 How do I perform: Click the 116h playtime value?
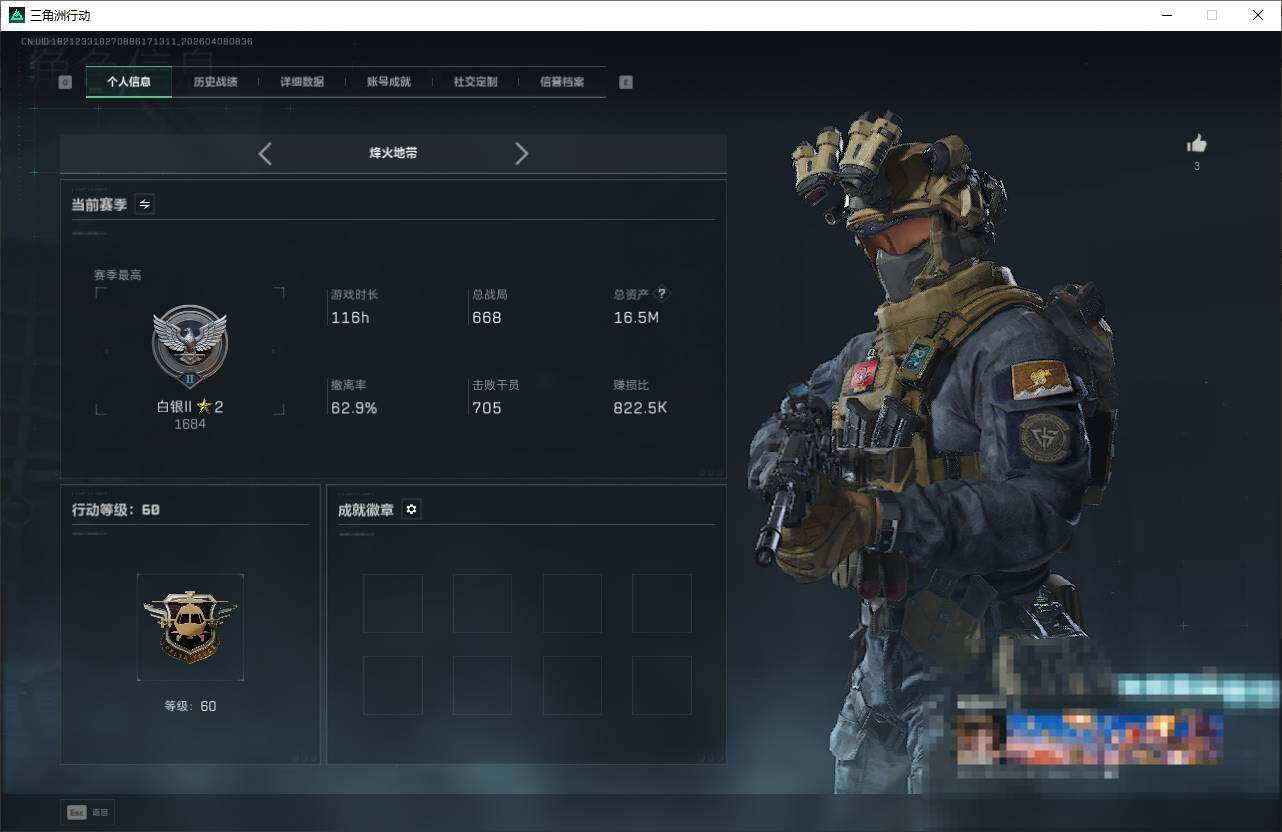click(350, 318)
